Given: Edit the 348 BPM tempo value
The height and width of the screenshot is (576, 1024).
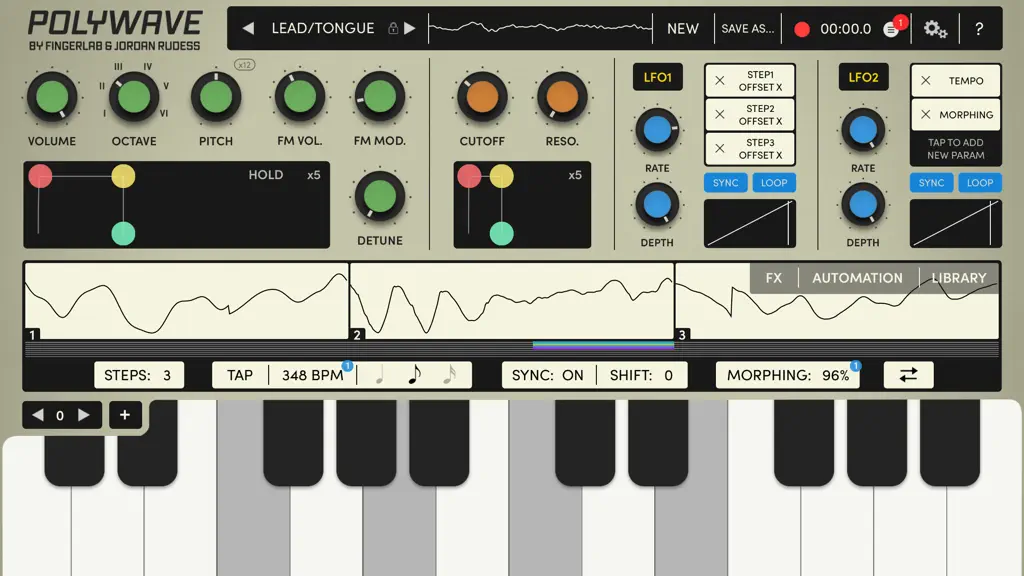Looking at the screenshot, I should tap(312, 375).
